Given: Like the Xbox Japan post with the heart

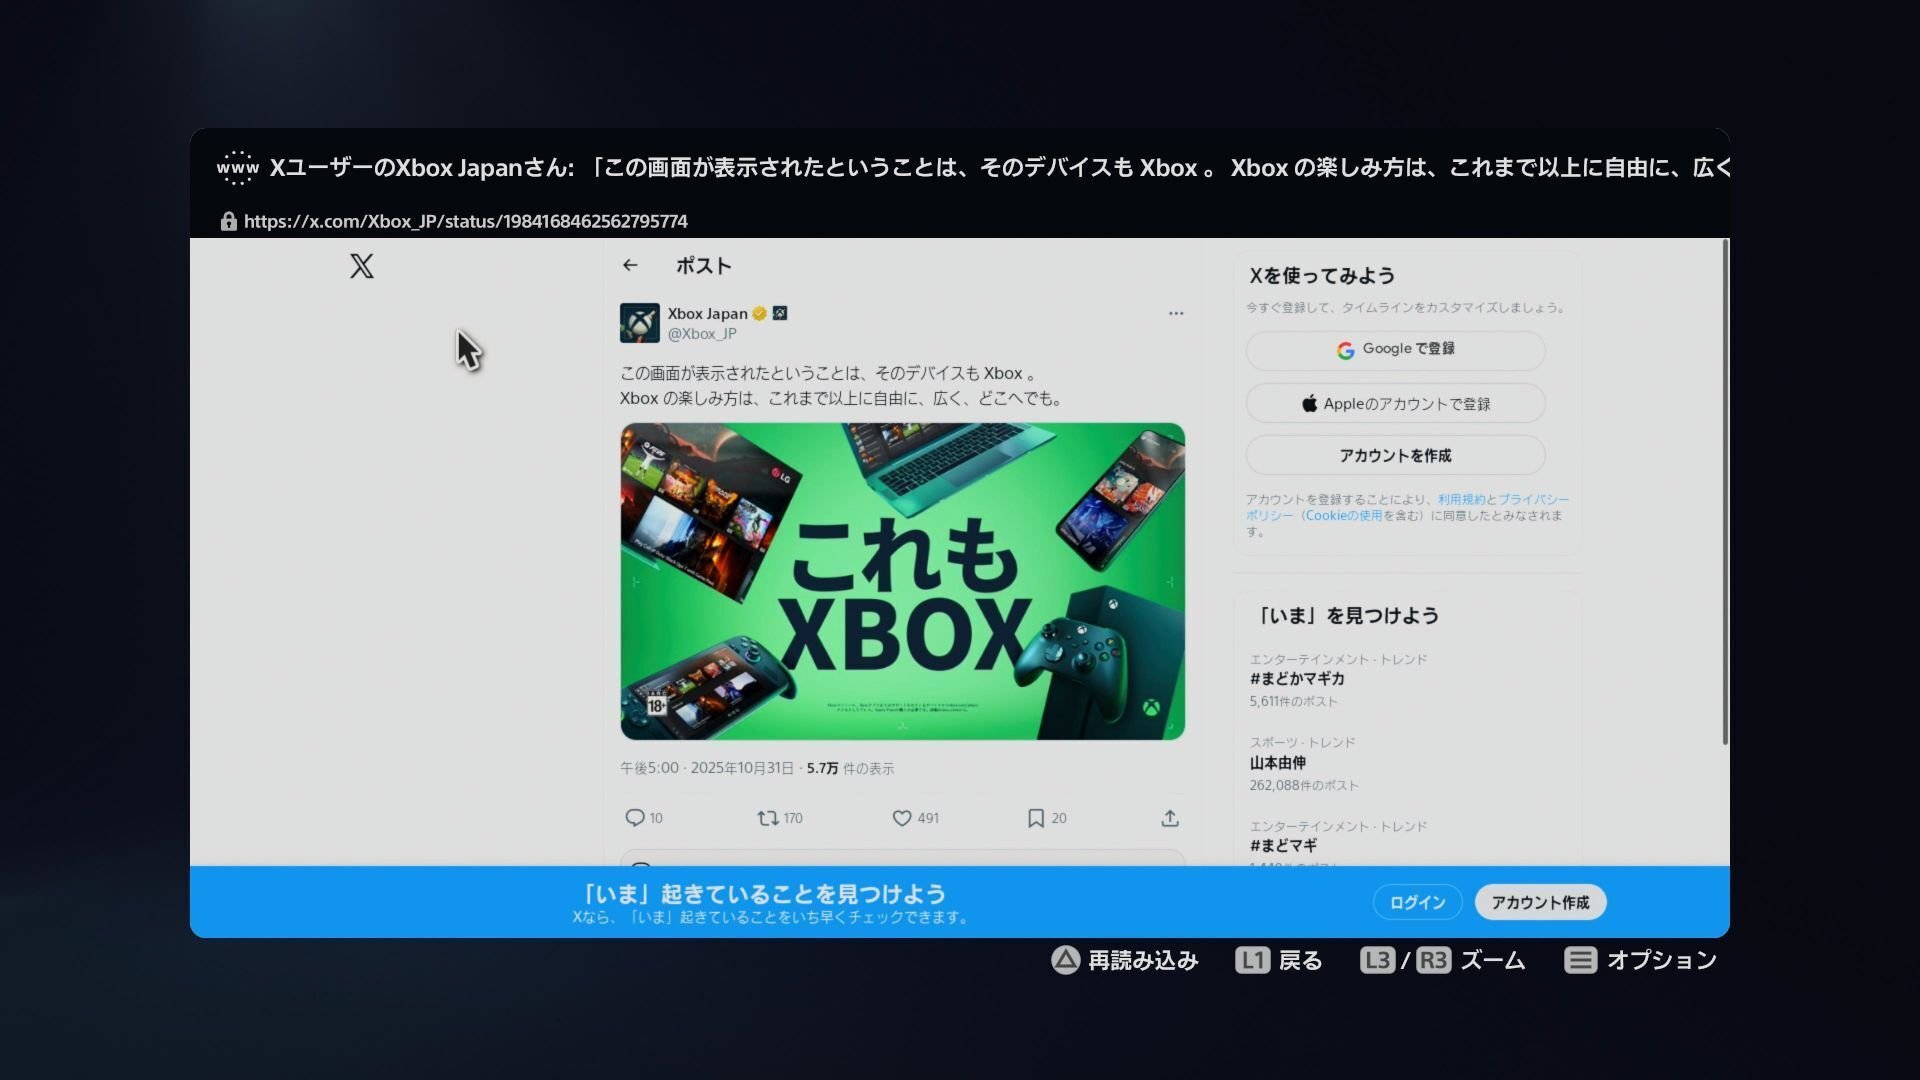Looking at the screenshot, I should [x=901, y=817].
